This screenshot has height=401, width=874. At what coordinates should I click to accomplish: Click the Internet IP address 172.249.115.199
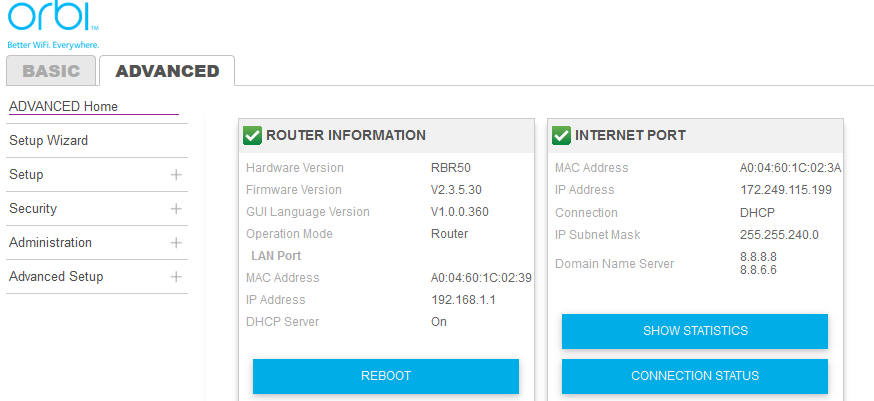[x=785, y=190]
